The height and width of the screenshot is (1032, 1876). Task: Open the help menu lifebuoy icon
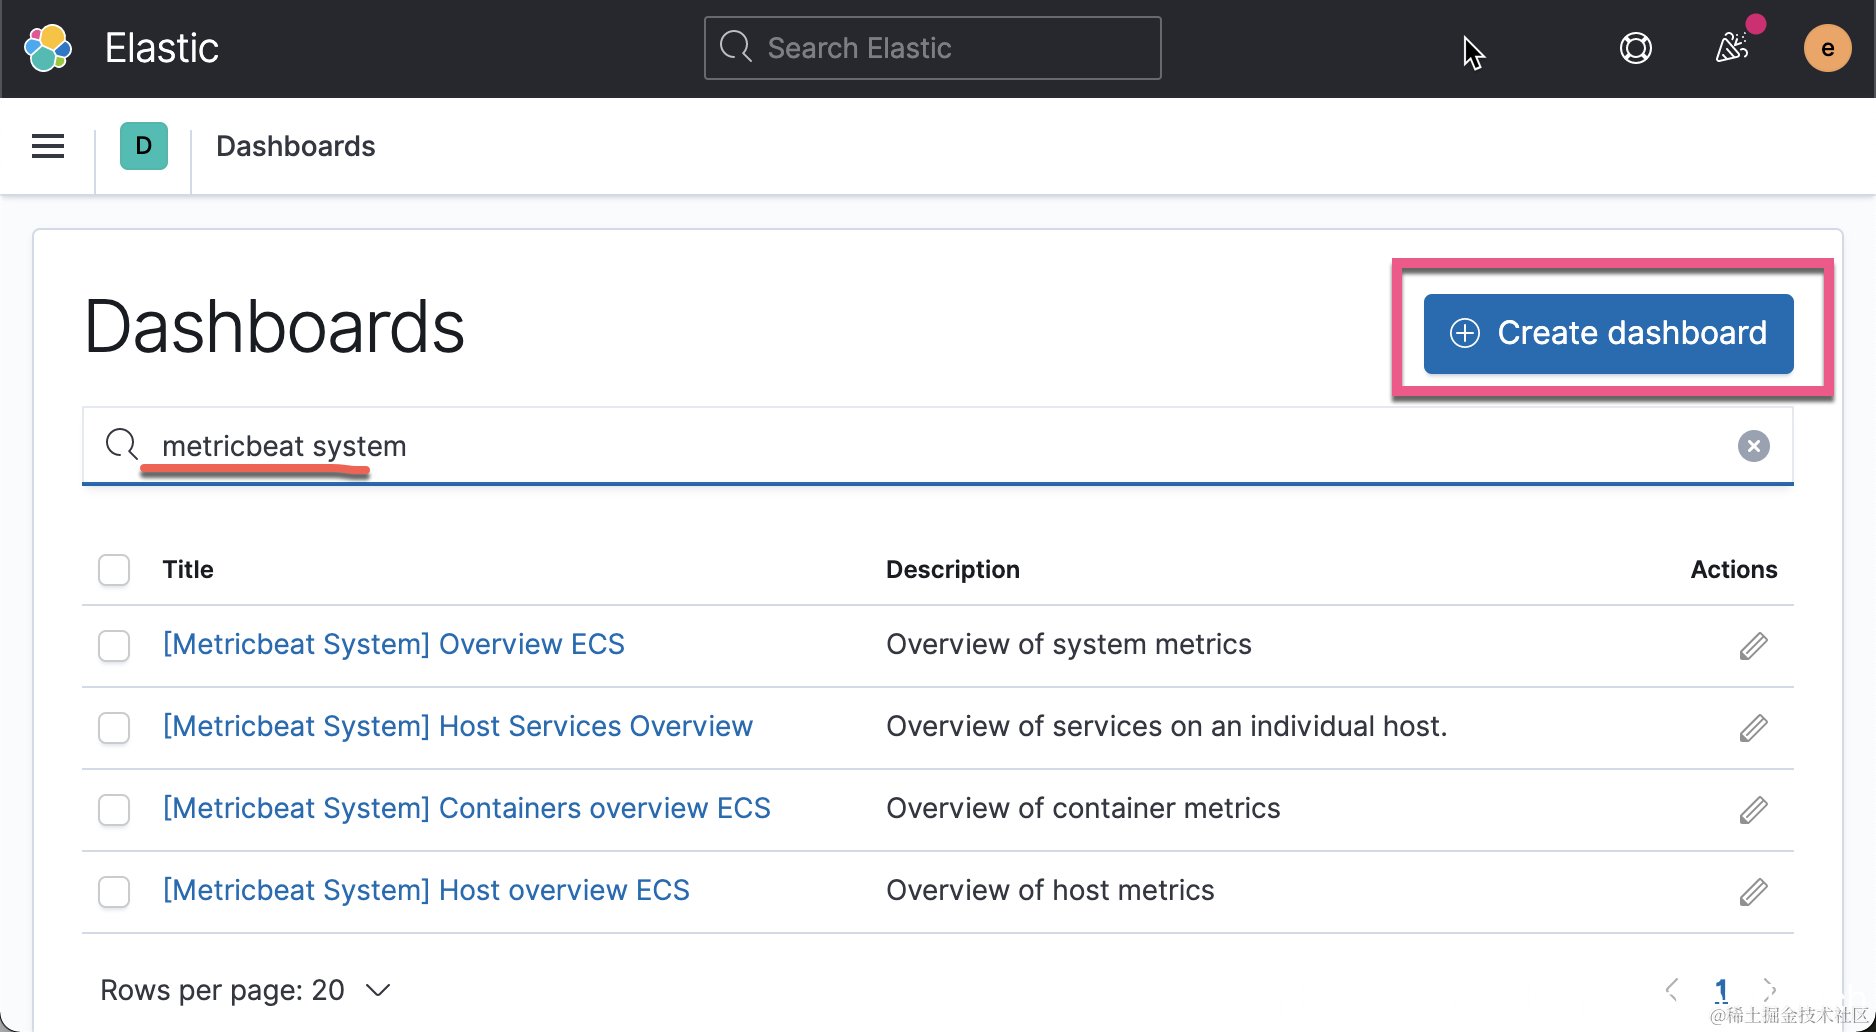pos(1635,48)
